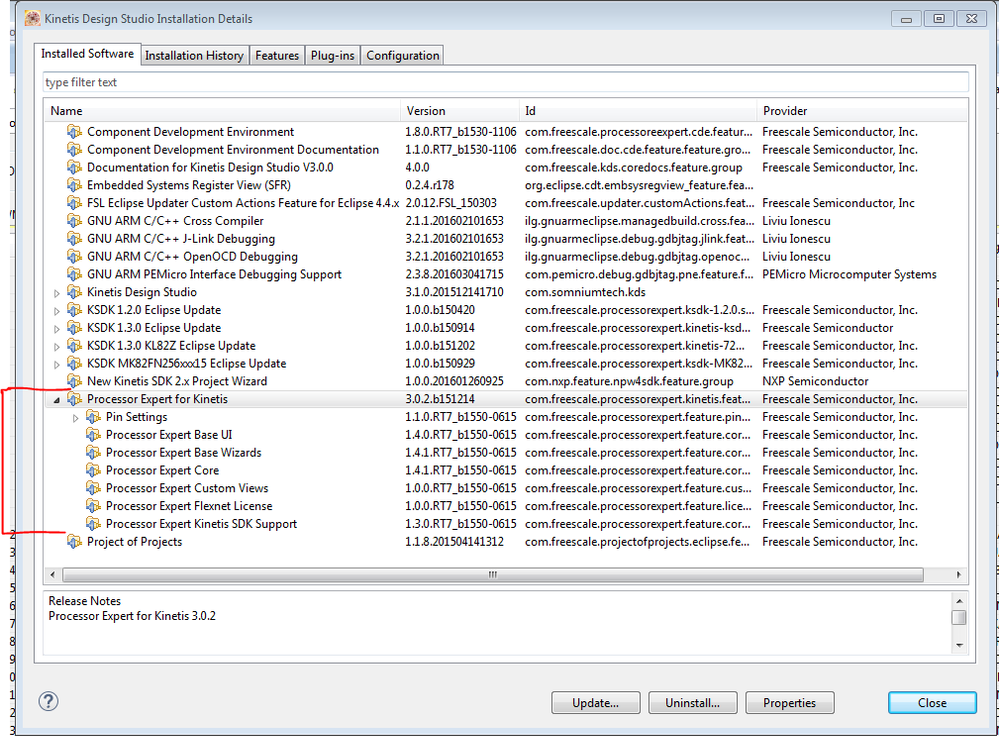Screen dimensions: 999x736
Task: Expand the KSDK MK82FN256xxx15 Eclipse Update node
Action: pos(57,364)
